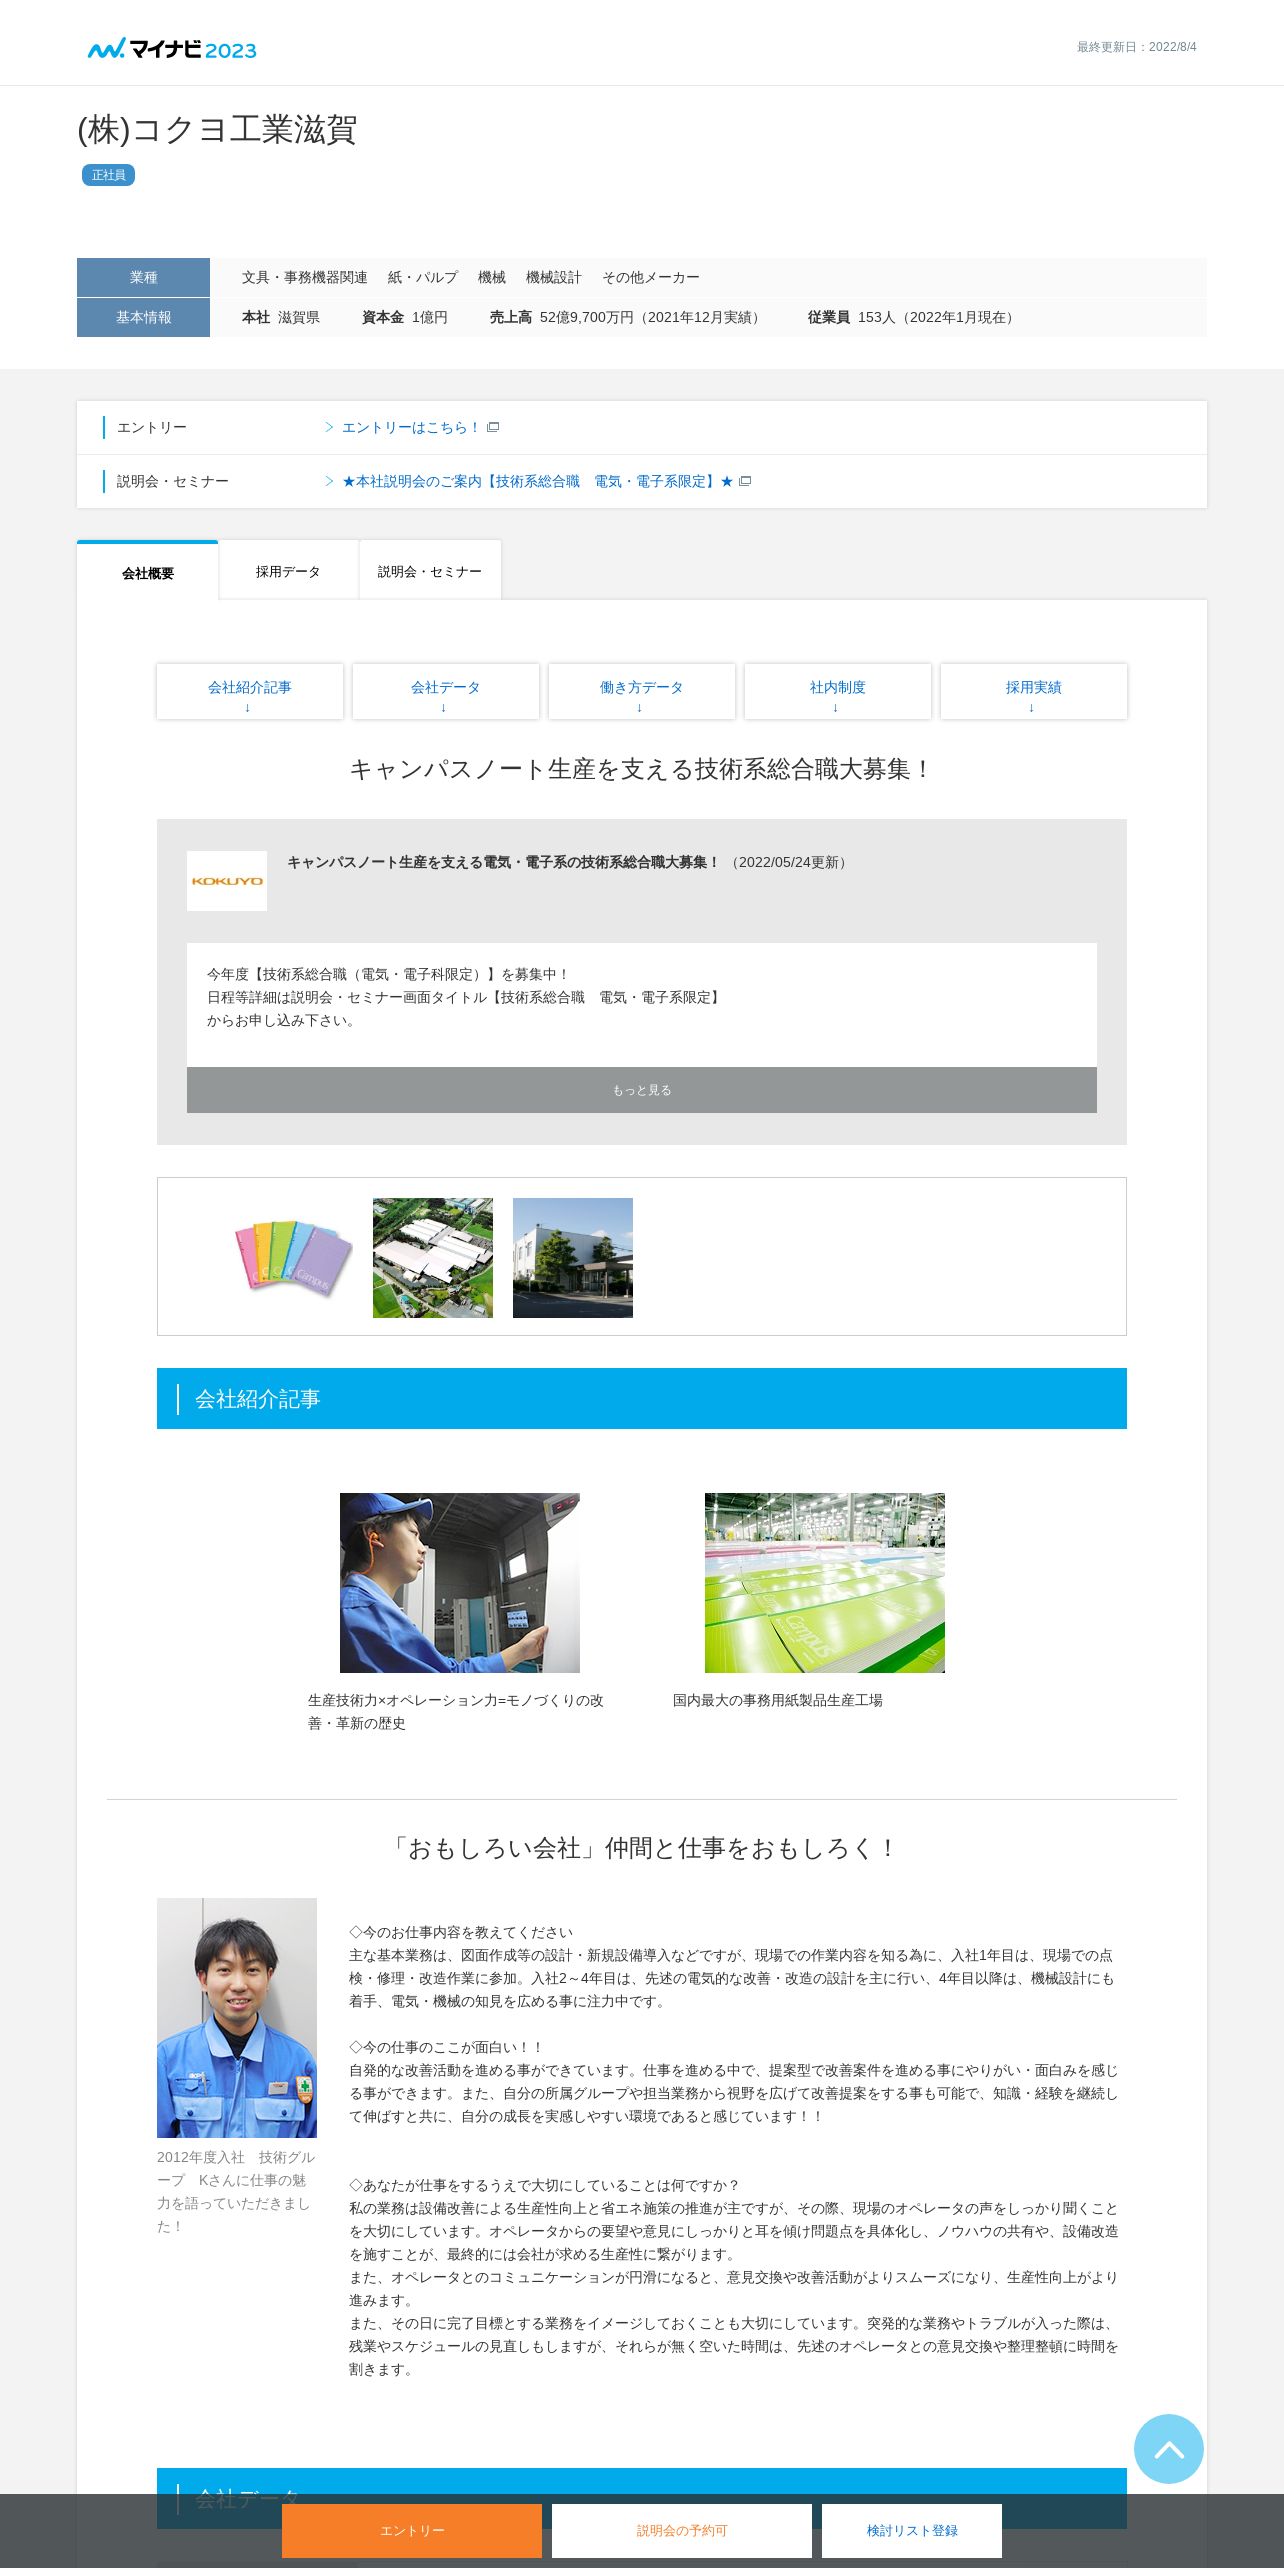Click the 機械設計 industry text
The width and height of the screenshot is (1284, 2568).
(554, 277)
